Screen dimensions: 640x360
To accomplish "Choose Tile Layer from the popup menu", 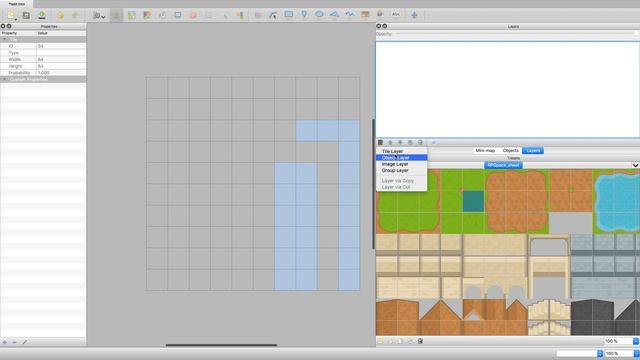I will [x=402, y=151].
